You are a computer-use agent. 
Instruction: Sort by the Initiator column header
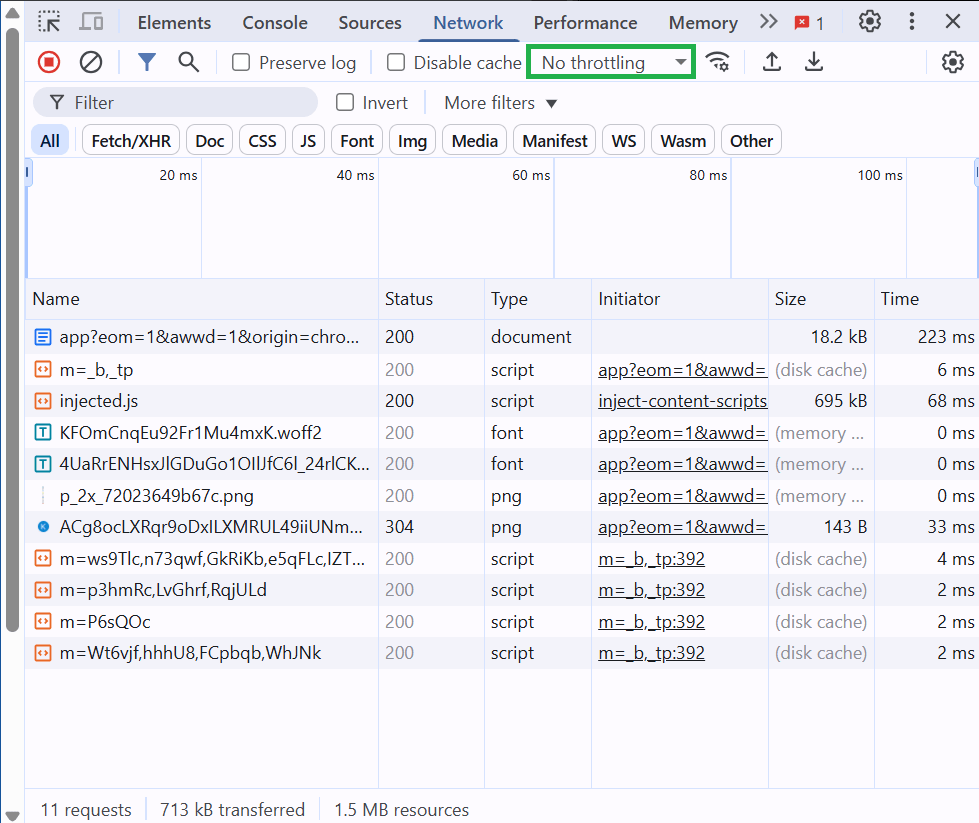click(x=680, y=299)
